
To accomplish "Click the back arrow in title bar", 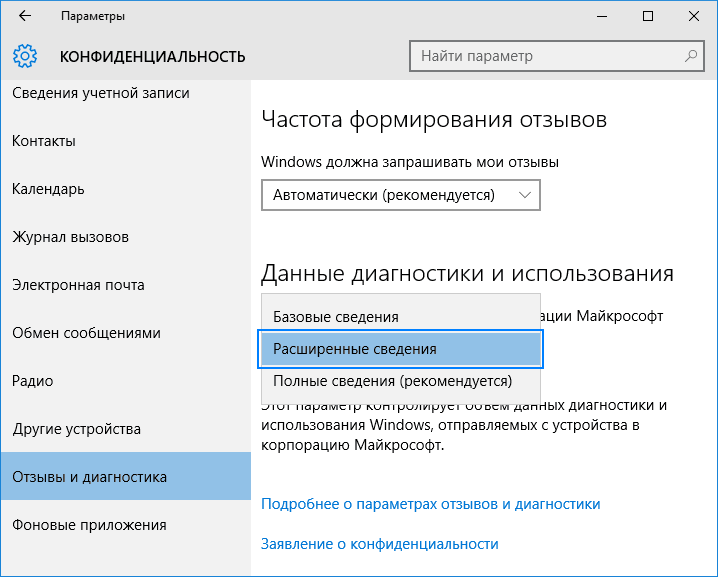I will 24,17.
